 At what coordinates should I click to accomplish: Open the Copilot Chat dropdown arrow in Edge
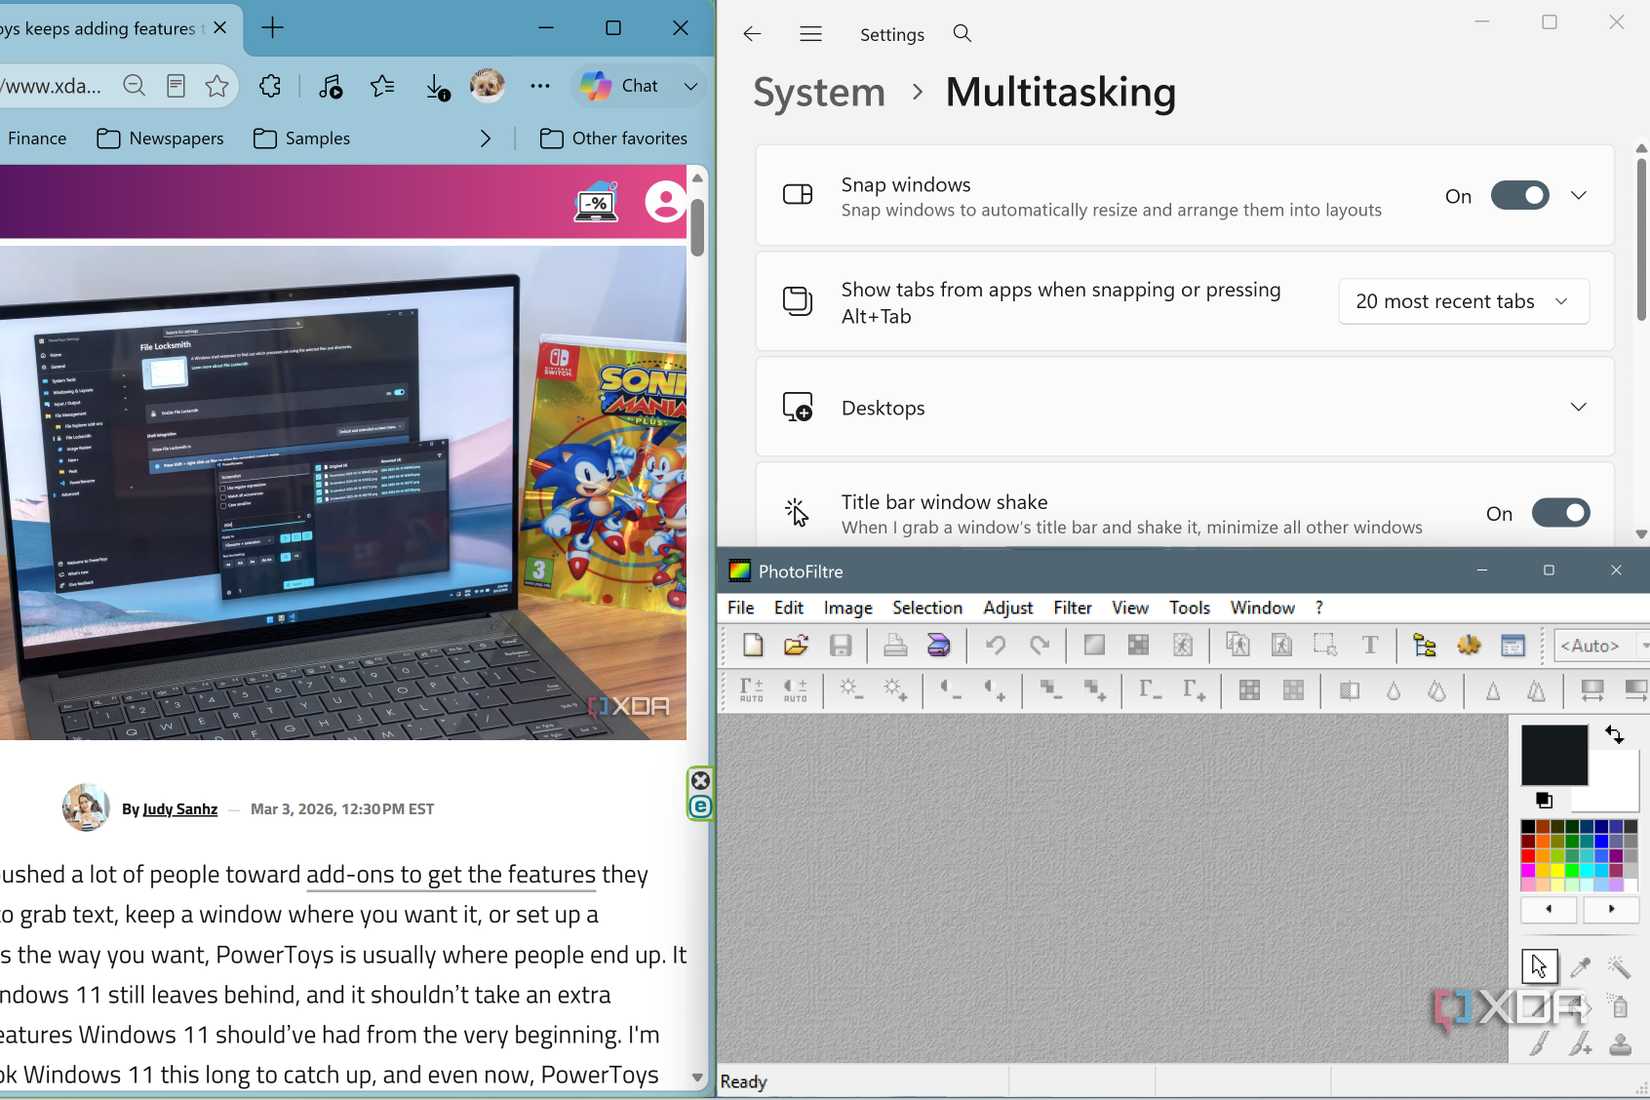[x=690, y=86]
